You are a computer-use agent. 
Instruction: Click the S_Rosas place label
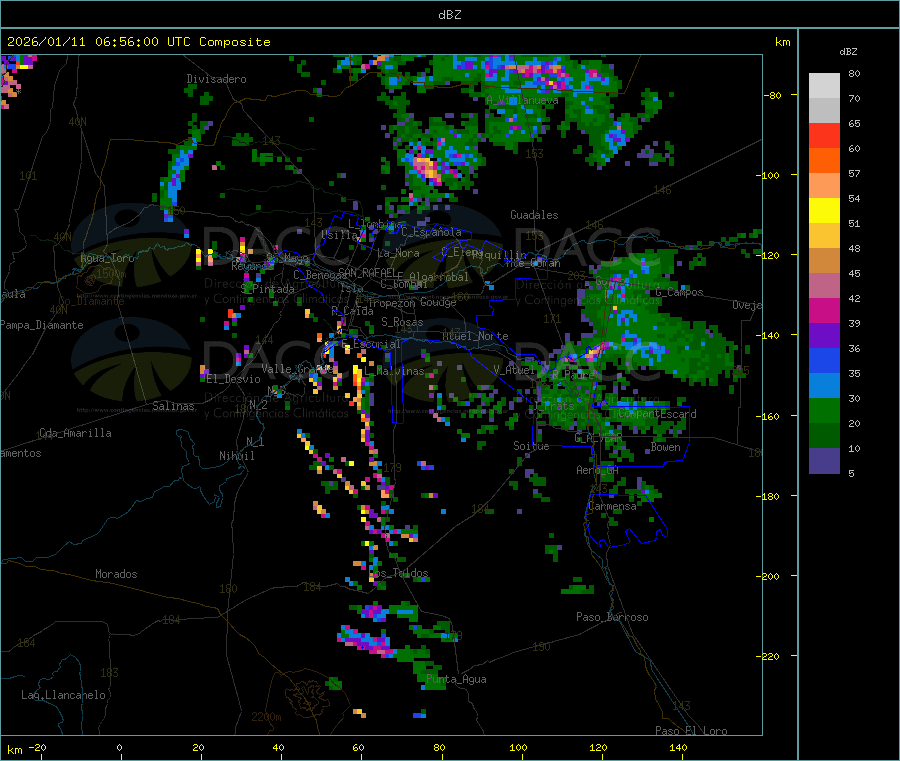click(x=402, y=322)
